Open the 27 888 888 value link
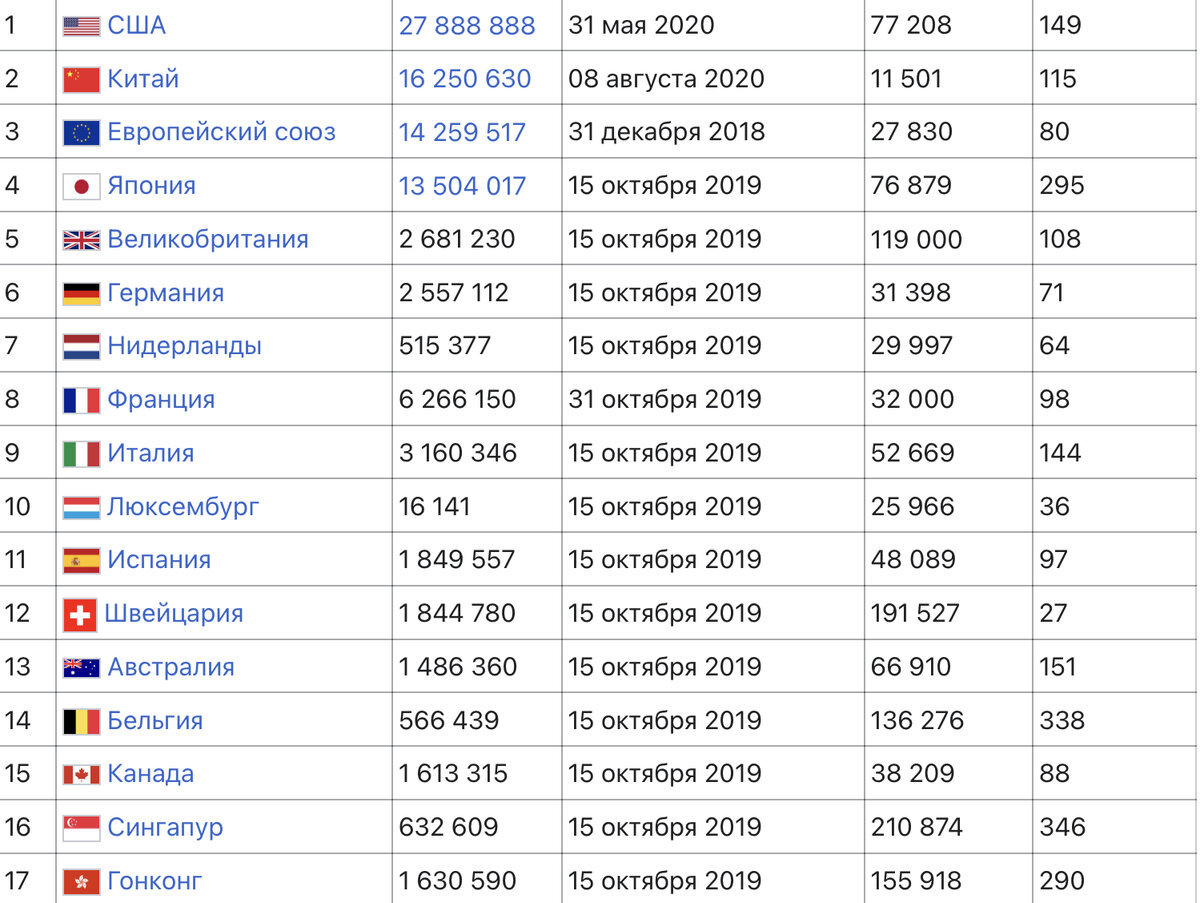The width and height of the screenshot is (1200, 903). 467,25
